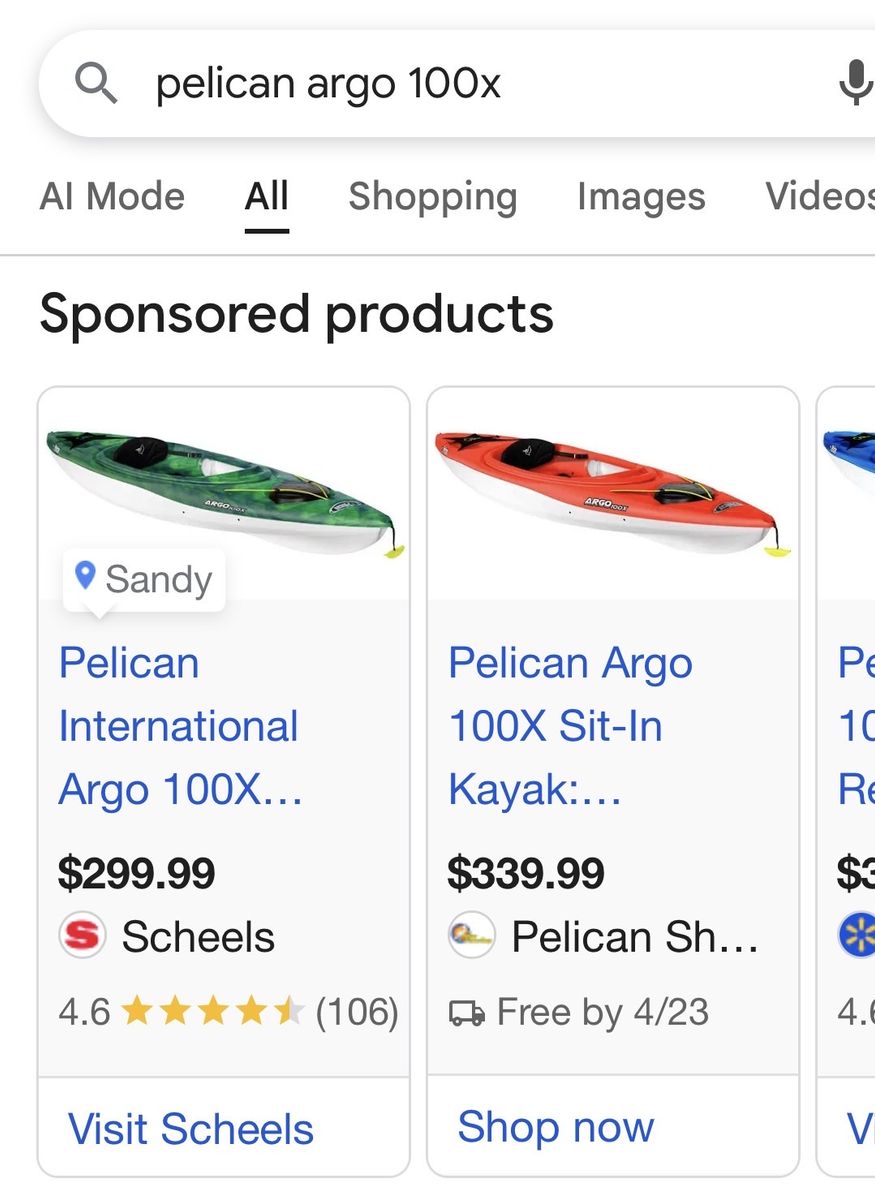Switch to the Videos tab
The width and height of the screenshot is (875, 1200).
(818, 196)
